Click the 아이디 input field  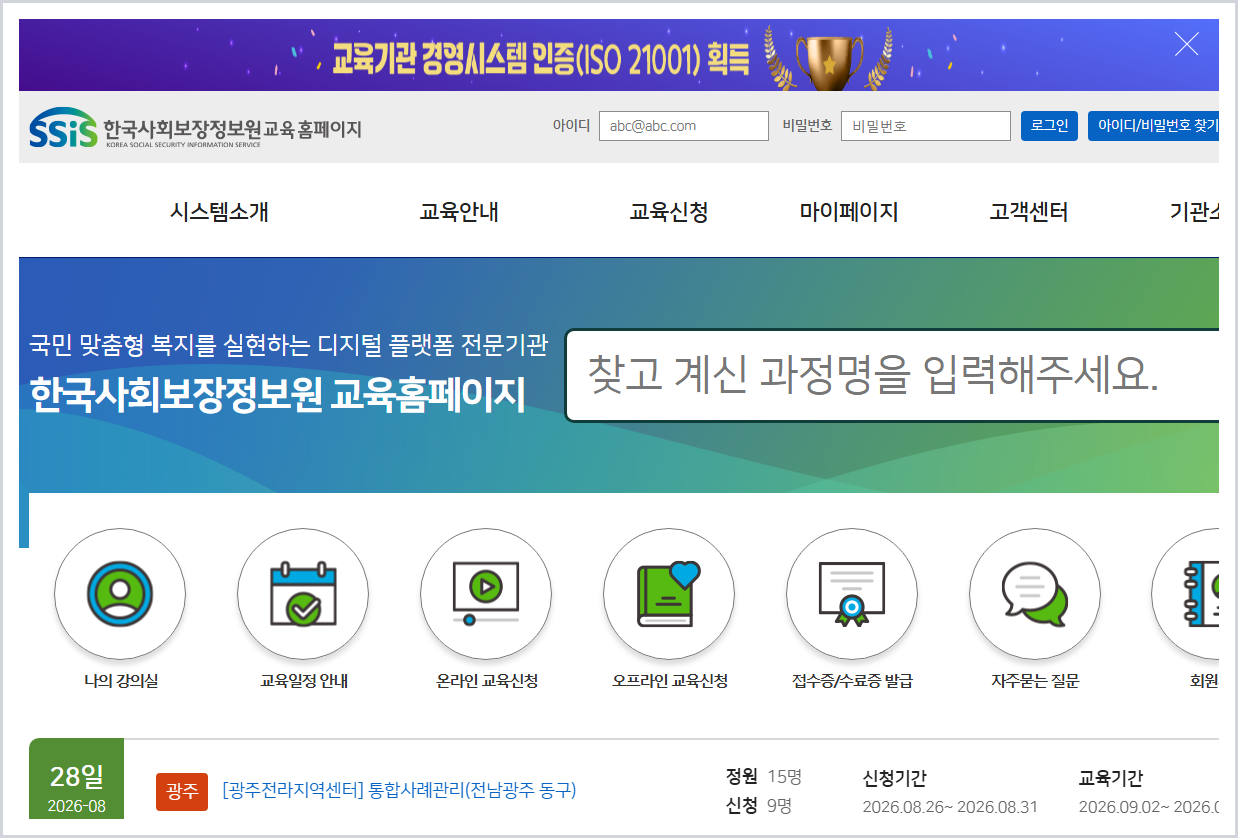(684, 126)
